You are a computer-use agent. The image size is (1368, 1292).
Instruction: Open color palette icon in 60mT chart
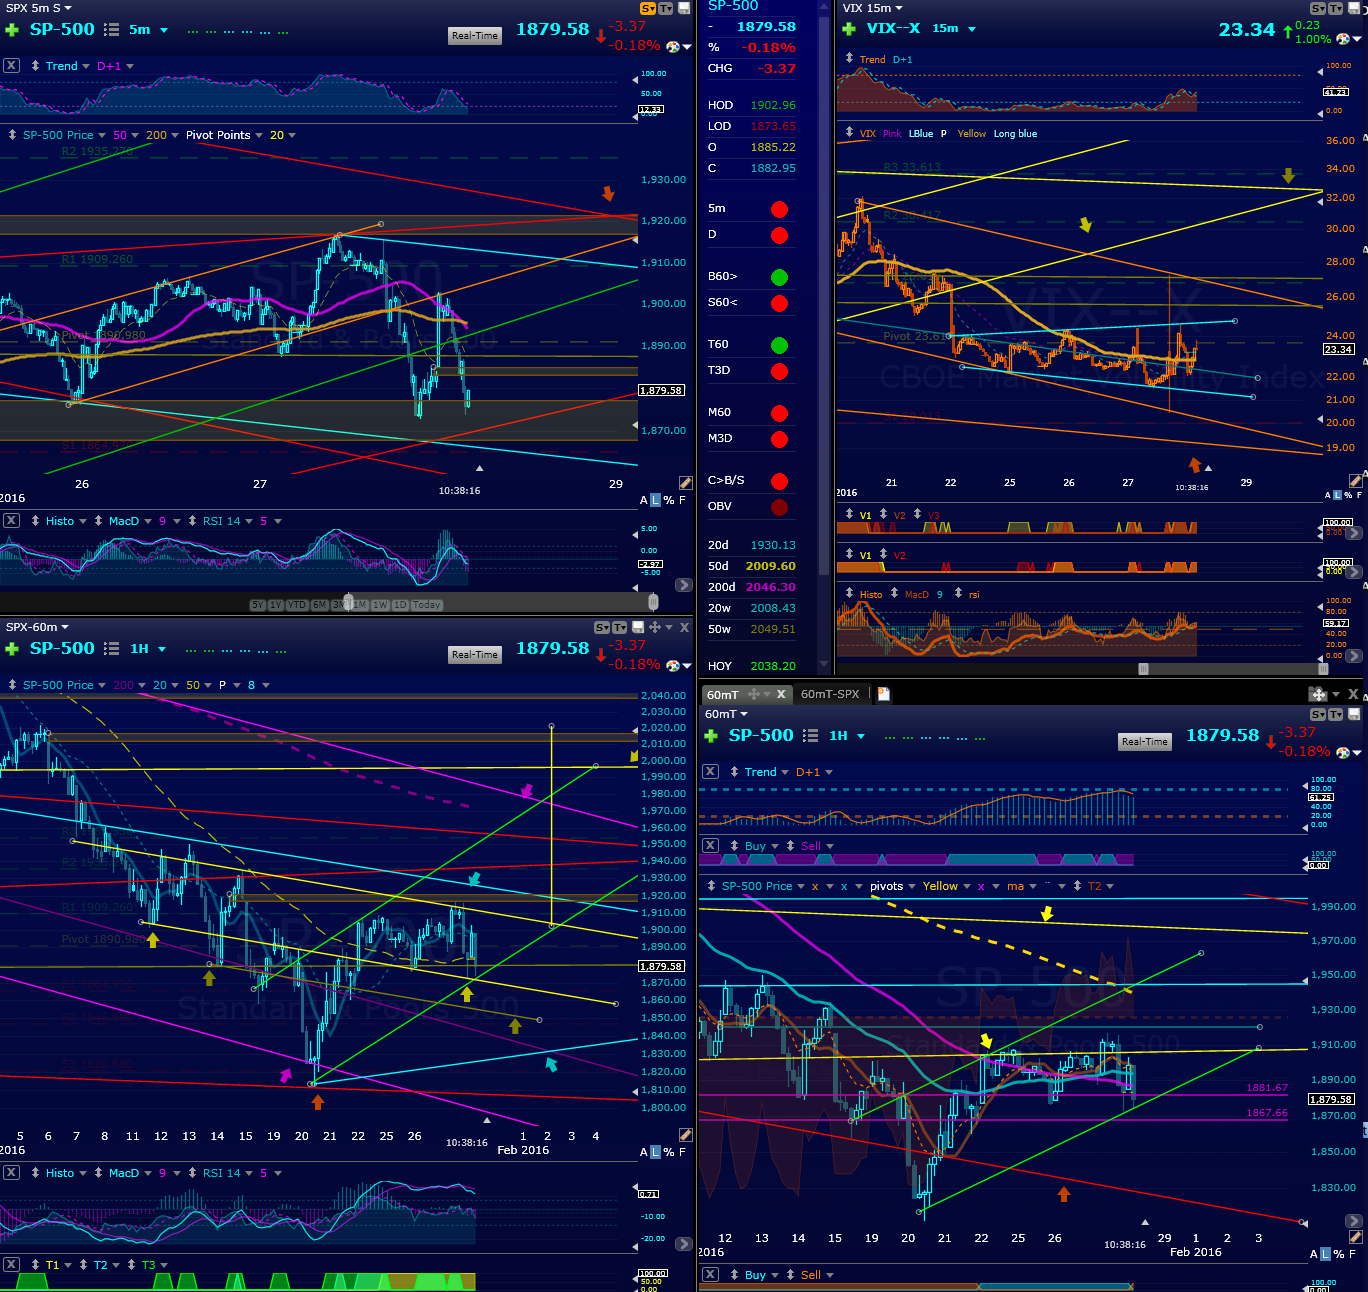click(x=1344, y=752)
